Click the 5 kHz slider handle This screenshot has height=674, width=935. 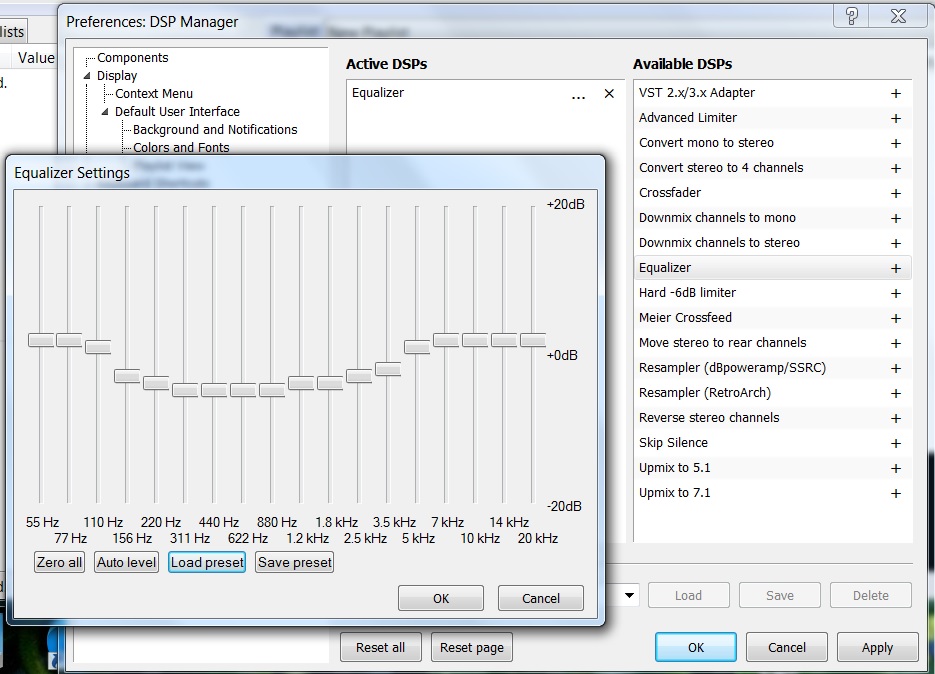pyautogui.click(x=417, y=347)
